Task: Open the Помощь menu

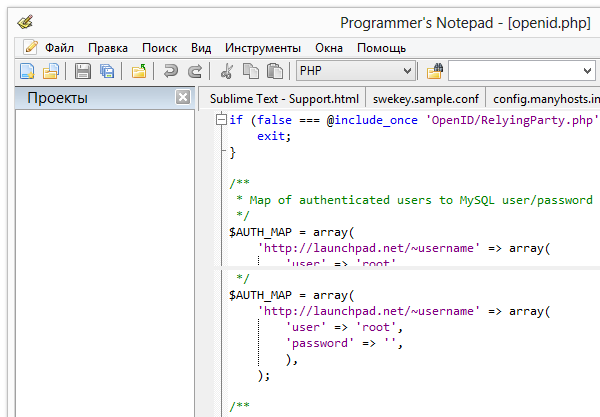Action: pos(381,47)
